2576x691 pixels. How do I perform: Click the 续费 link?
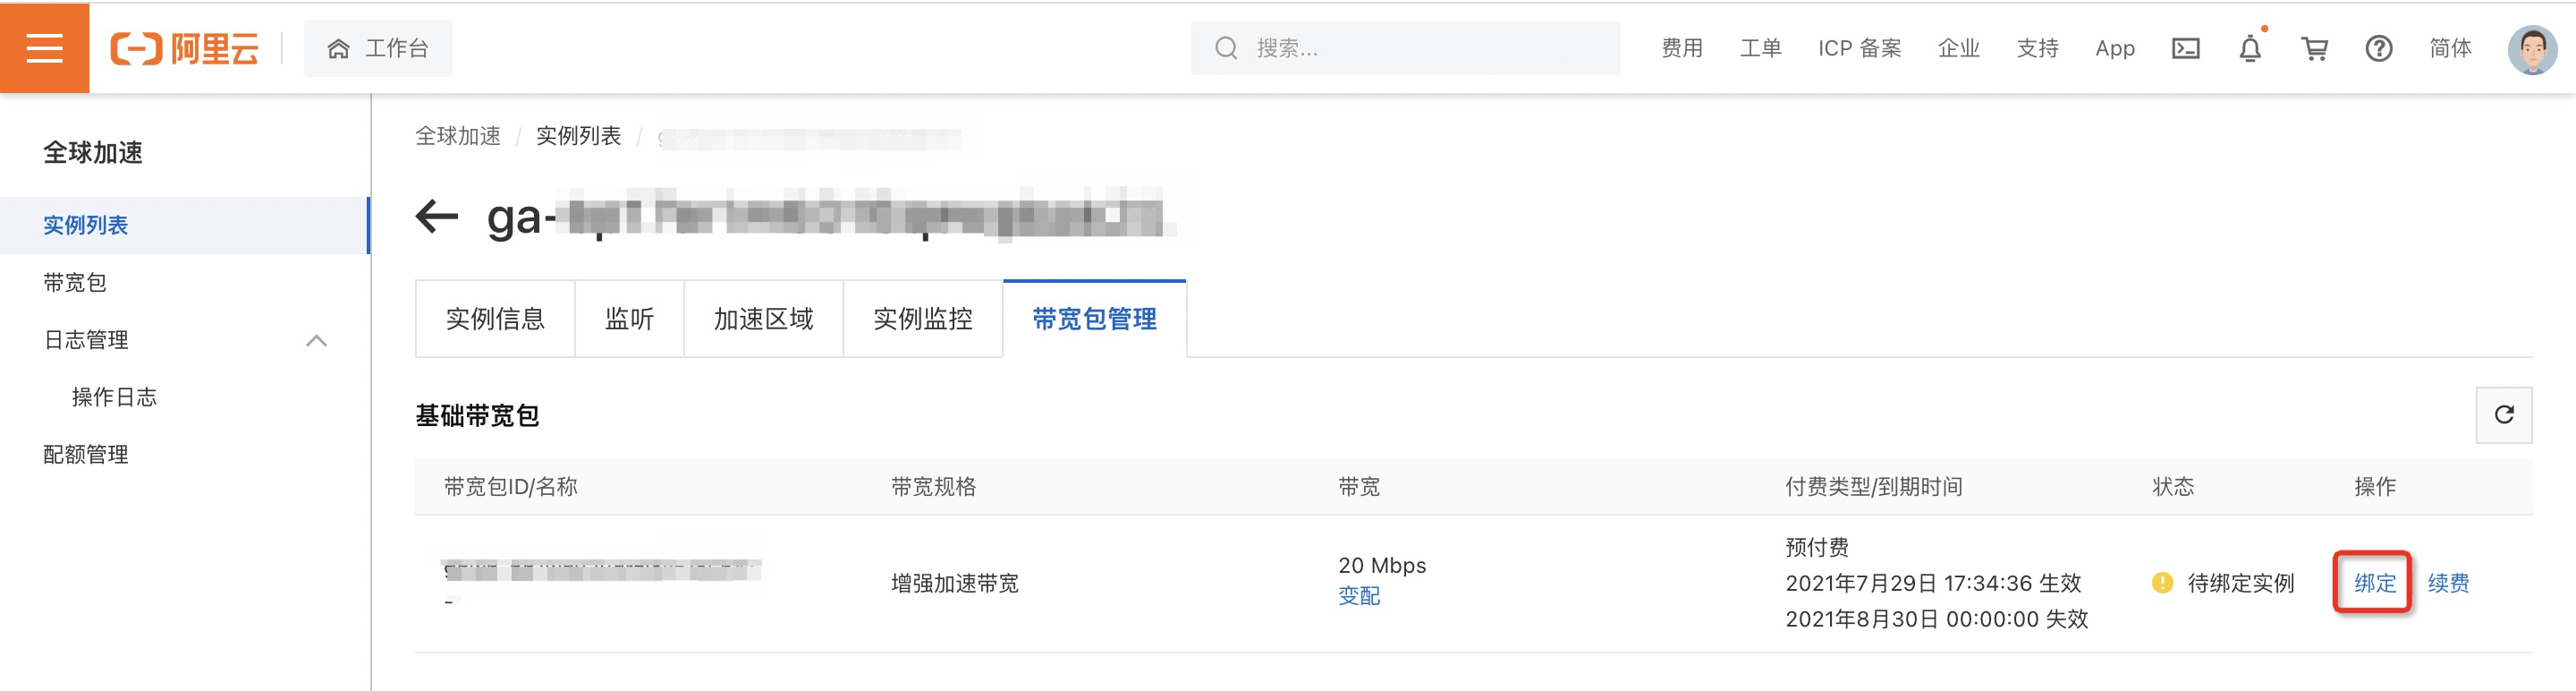(x=2448, y=582)
